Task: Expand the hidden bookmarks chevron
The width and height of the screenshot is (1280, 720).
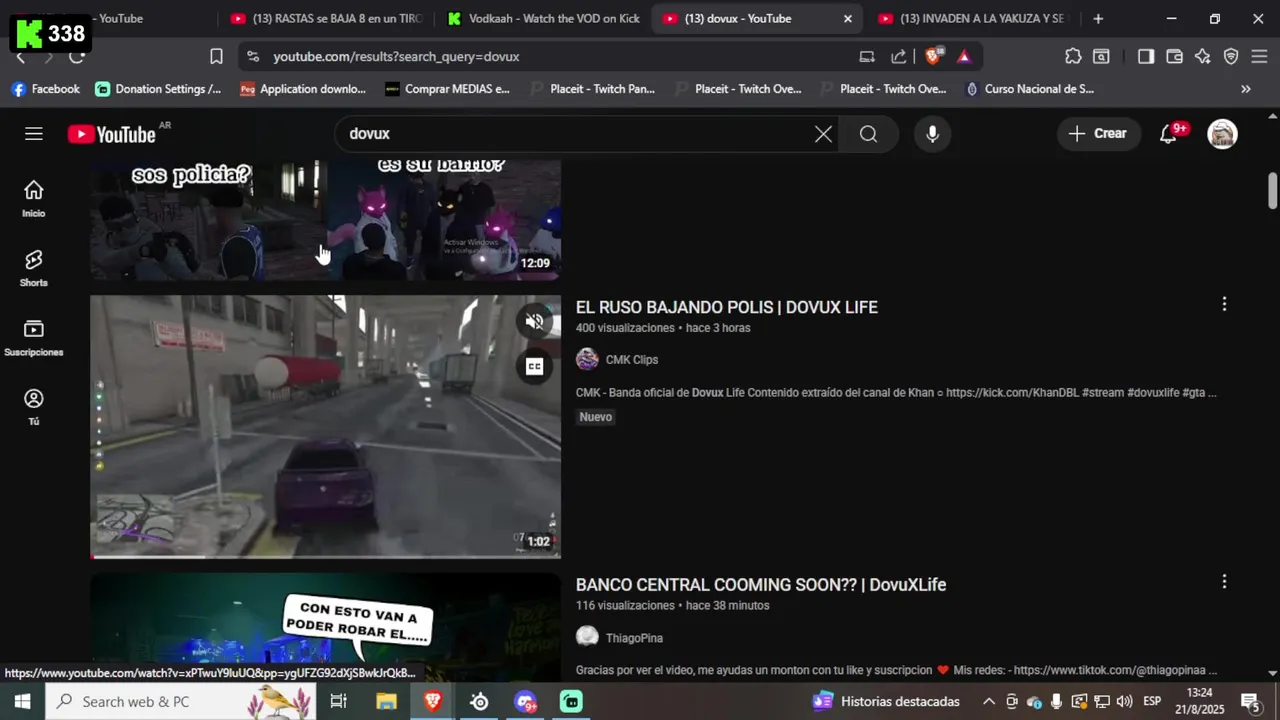Action: 1246,89
